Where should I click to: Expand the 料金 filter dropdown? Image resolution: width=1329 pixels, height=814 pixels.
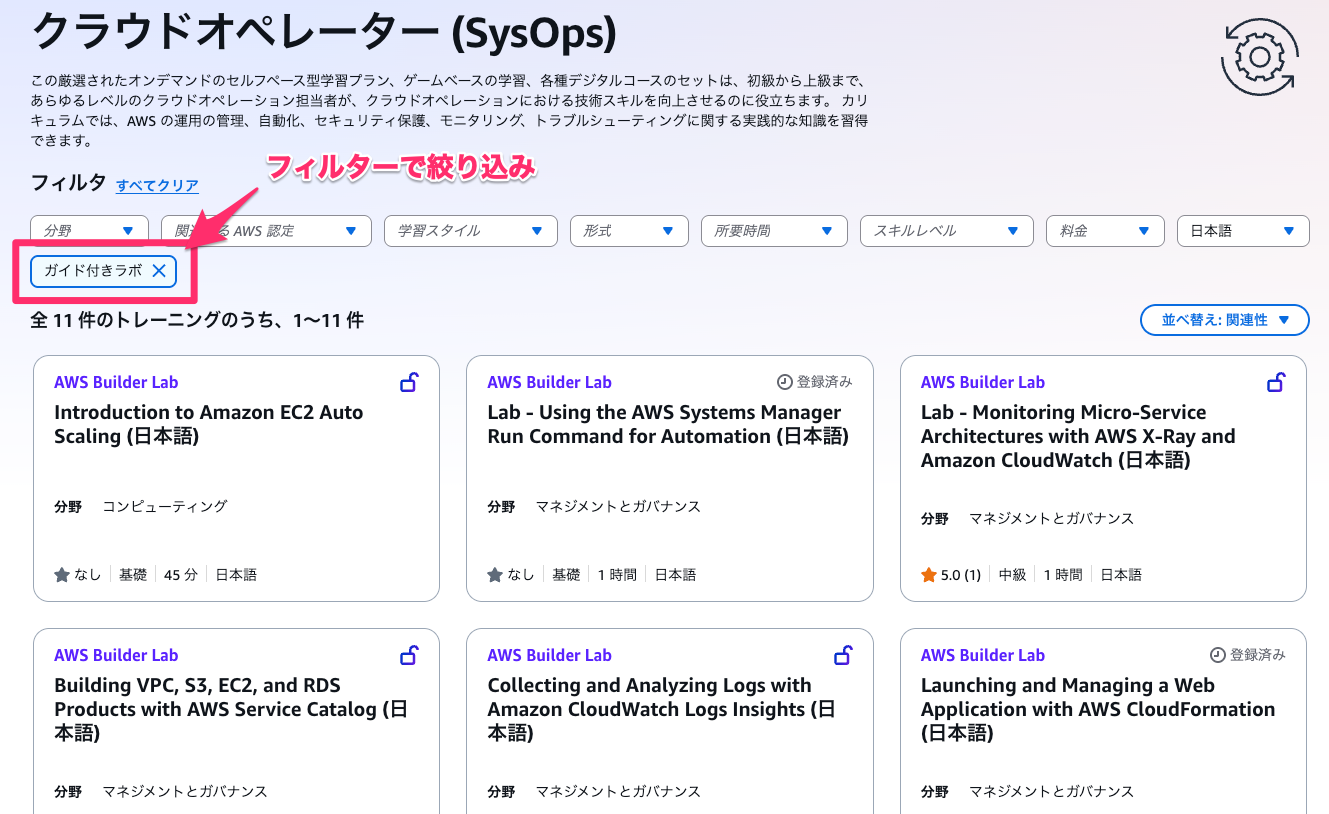(x=1105, y=231)
